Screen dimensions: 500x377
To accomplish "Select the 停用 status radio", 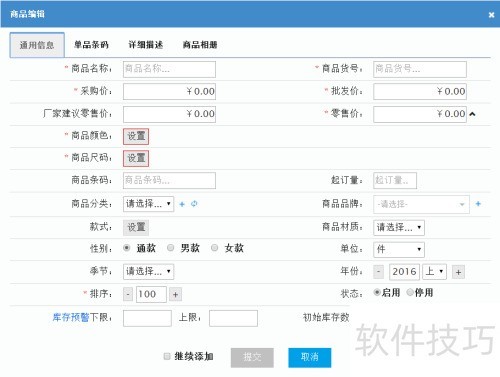I will click(410, 292).
